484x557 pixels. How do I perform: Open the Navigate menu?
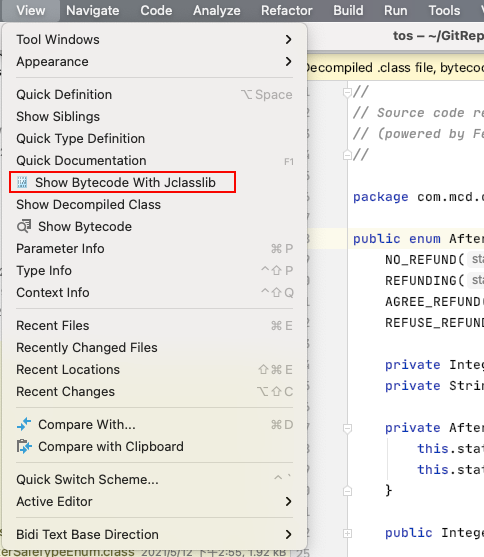(92, 11)
